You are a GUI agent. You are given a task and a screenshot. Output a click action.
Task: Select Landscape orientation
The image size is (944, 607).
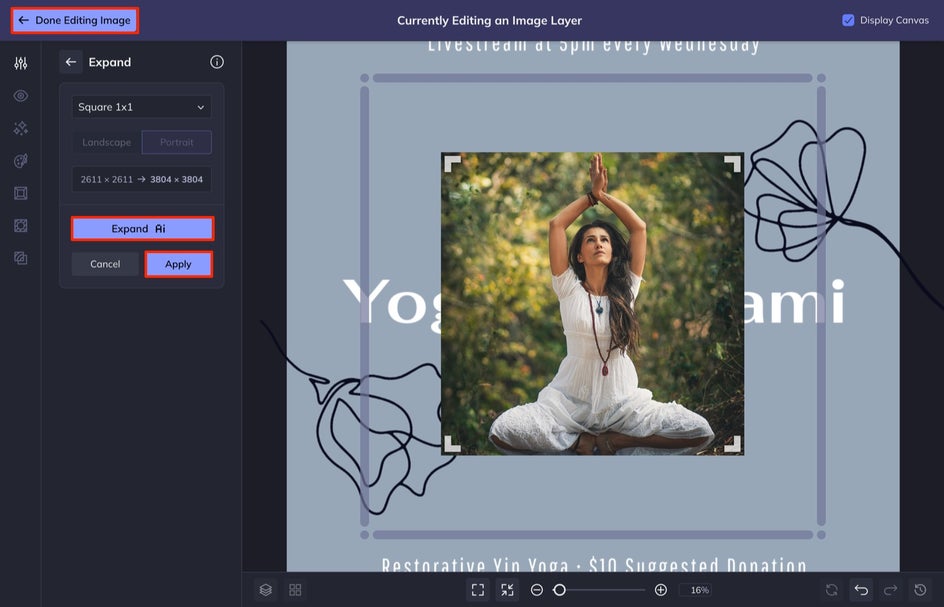click(x=107, y=143)
